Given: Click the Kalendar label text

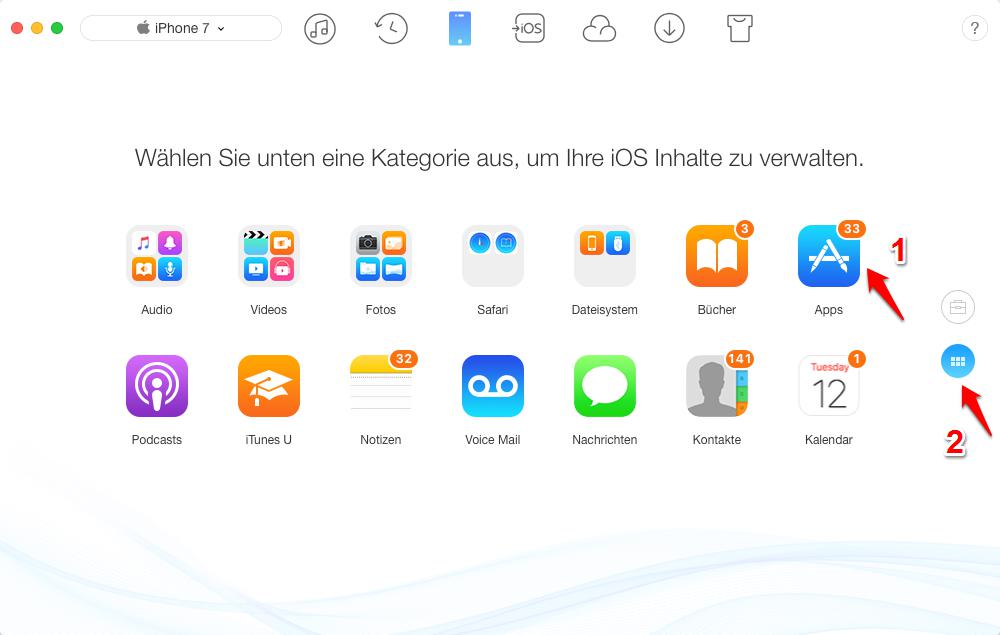Looking at the screenshot, I should pyautogui.click(x=828, y=440).
